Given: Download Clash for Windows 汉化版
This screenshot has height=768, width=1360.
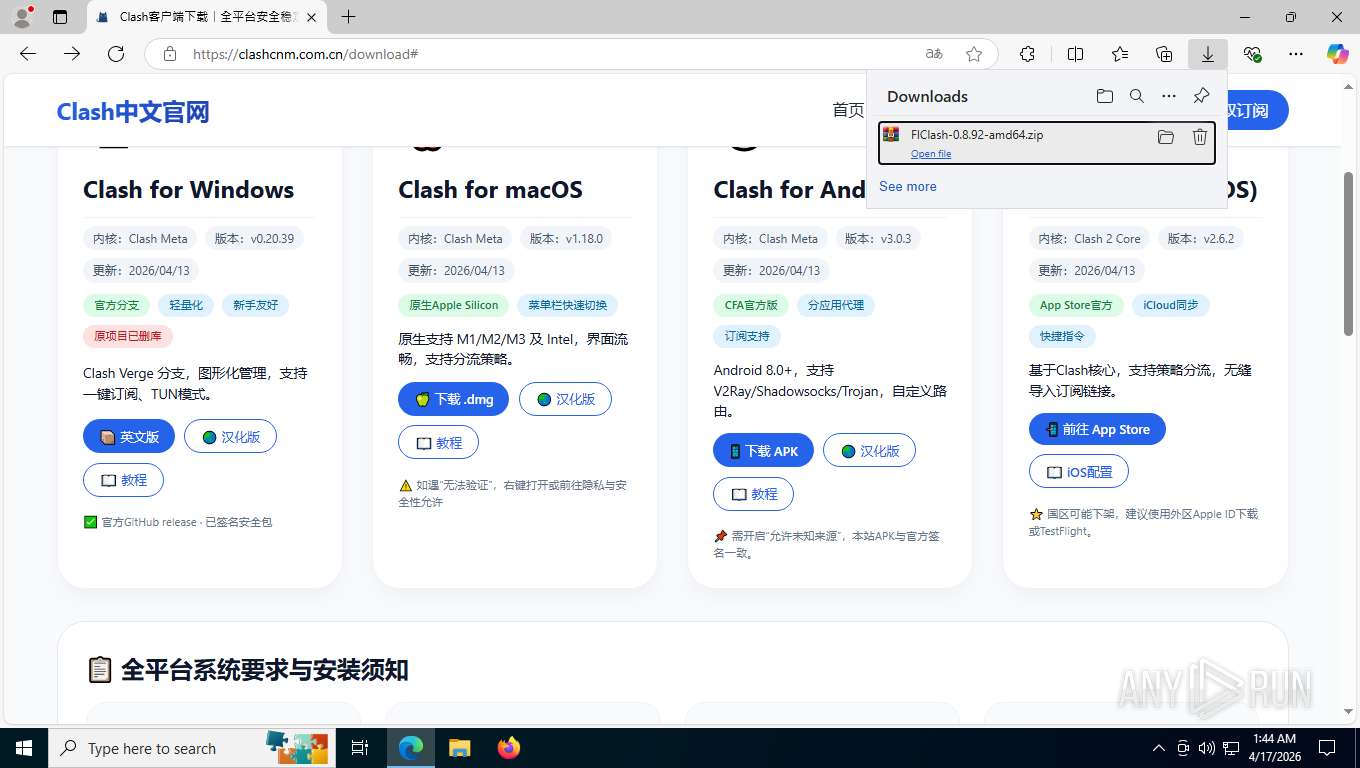Looking at the screenshot, I should [230, 437].
